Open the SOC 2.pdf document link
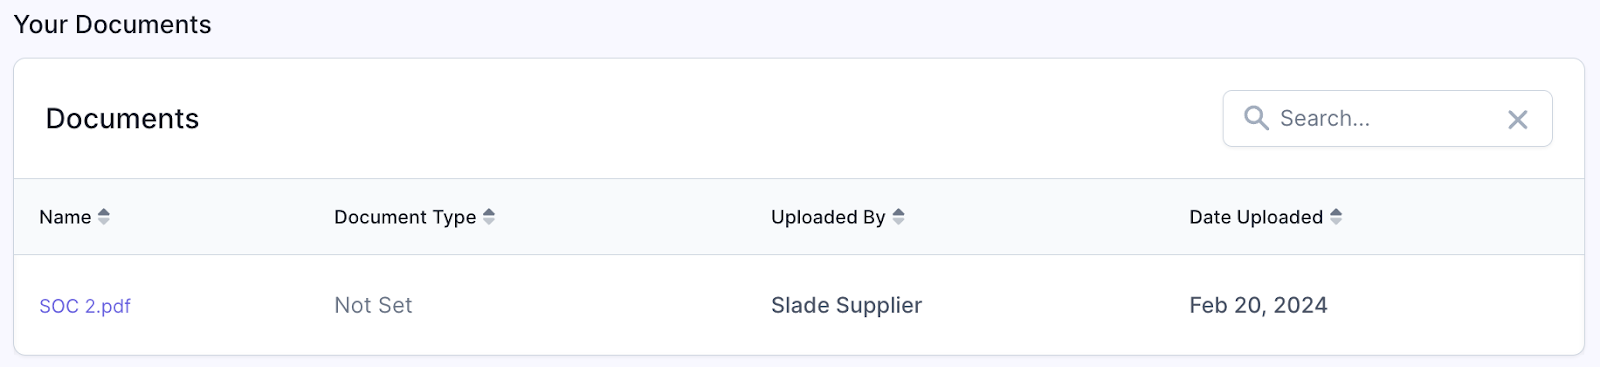Screen dimensions: 1600x367 (85, 306)
